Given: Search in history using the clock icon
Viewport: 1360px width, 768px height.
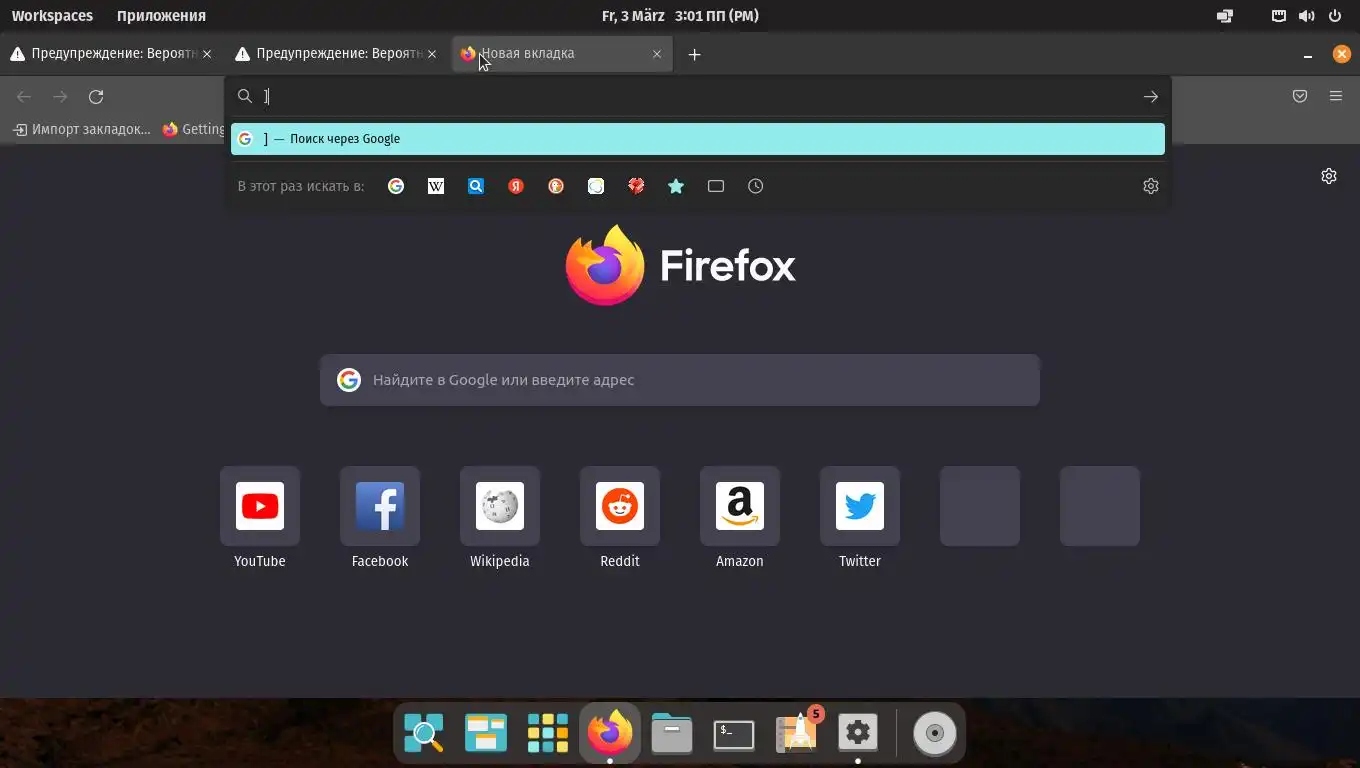Looking at the screenshot, I should click(756, 186).
